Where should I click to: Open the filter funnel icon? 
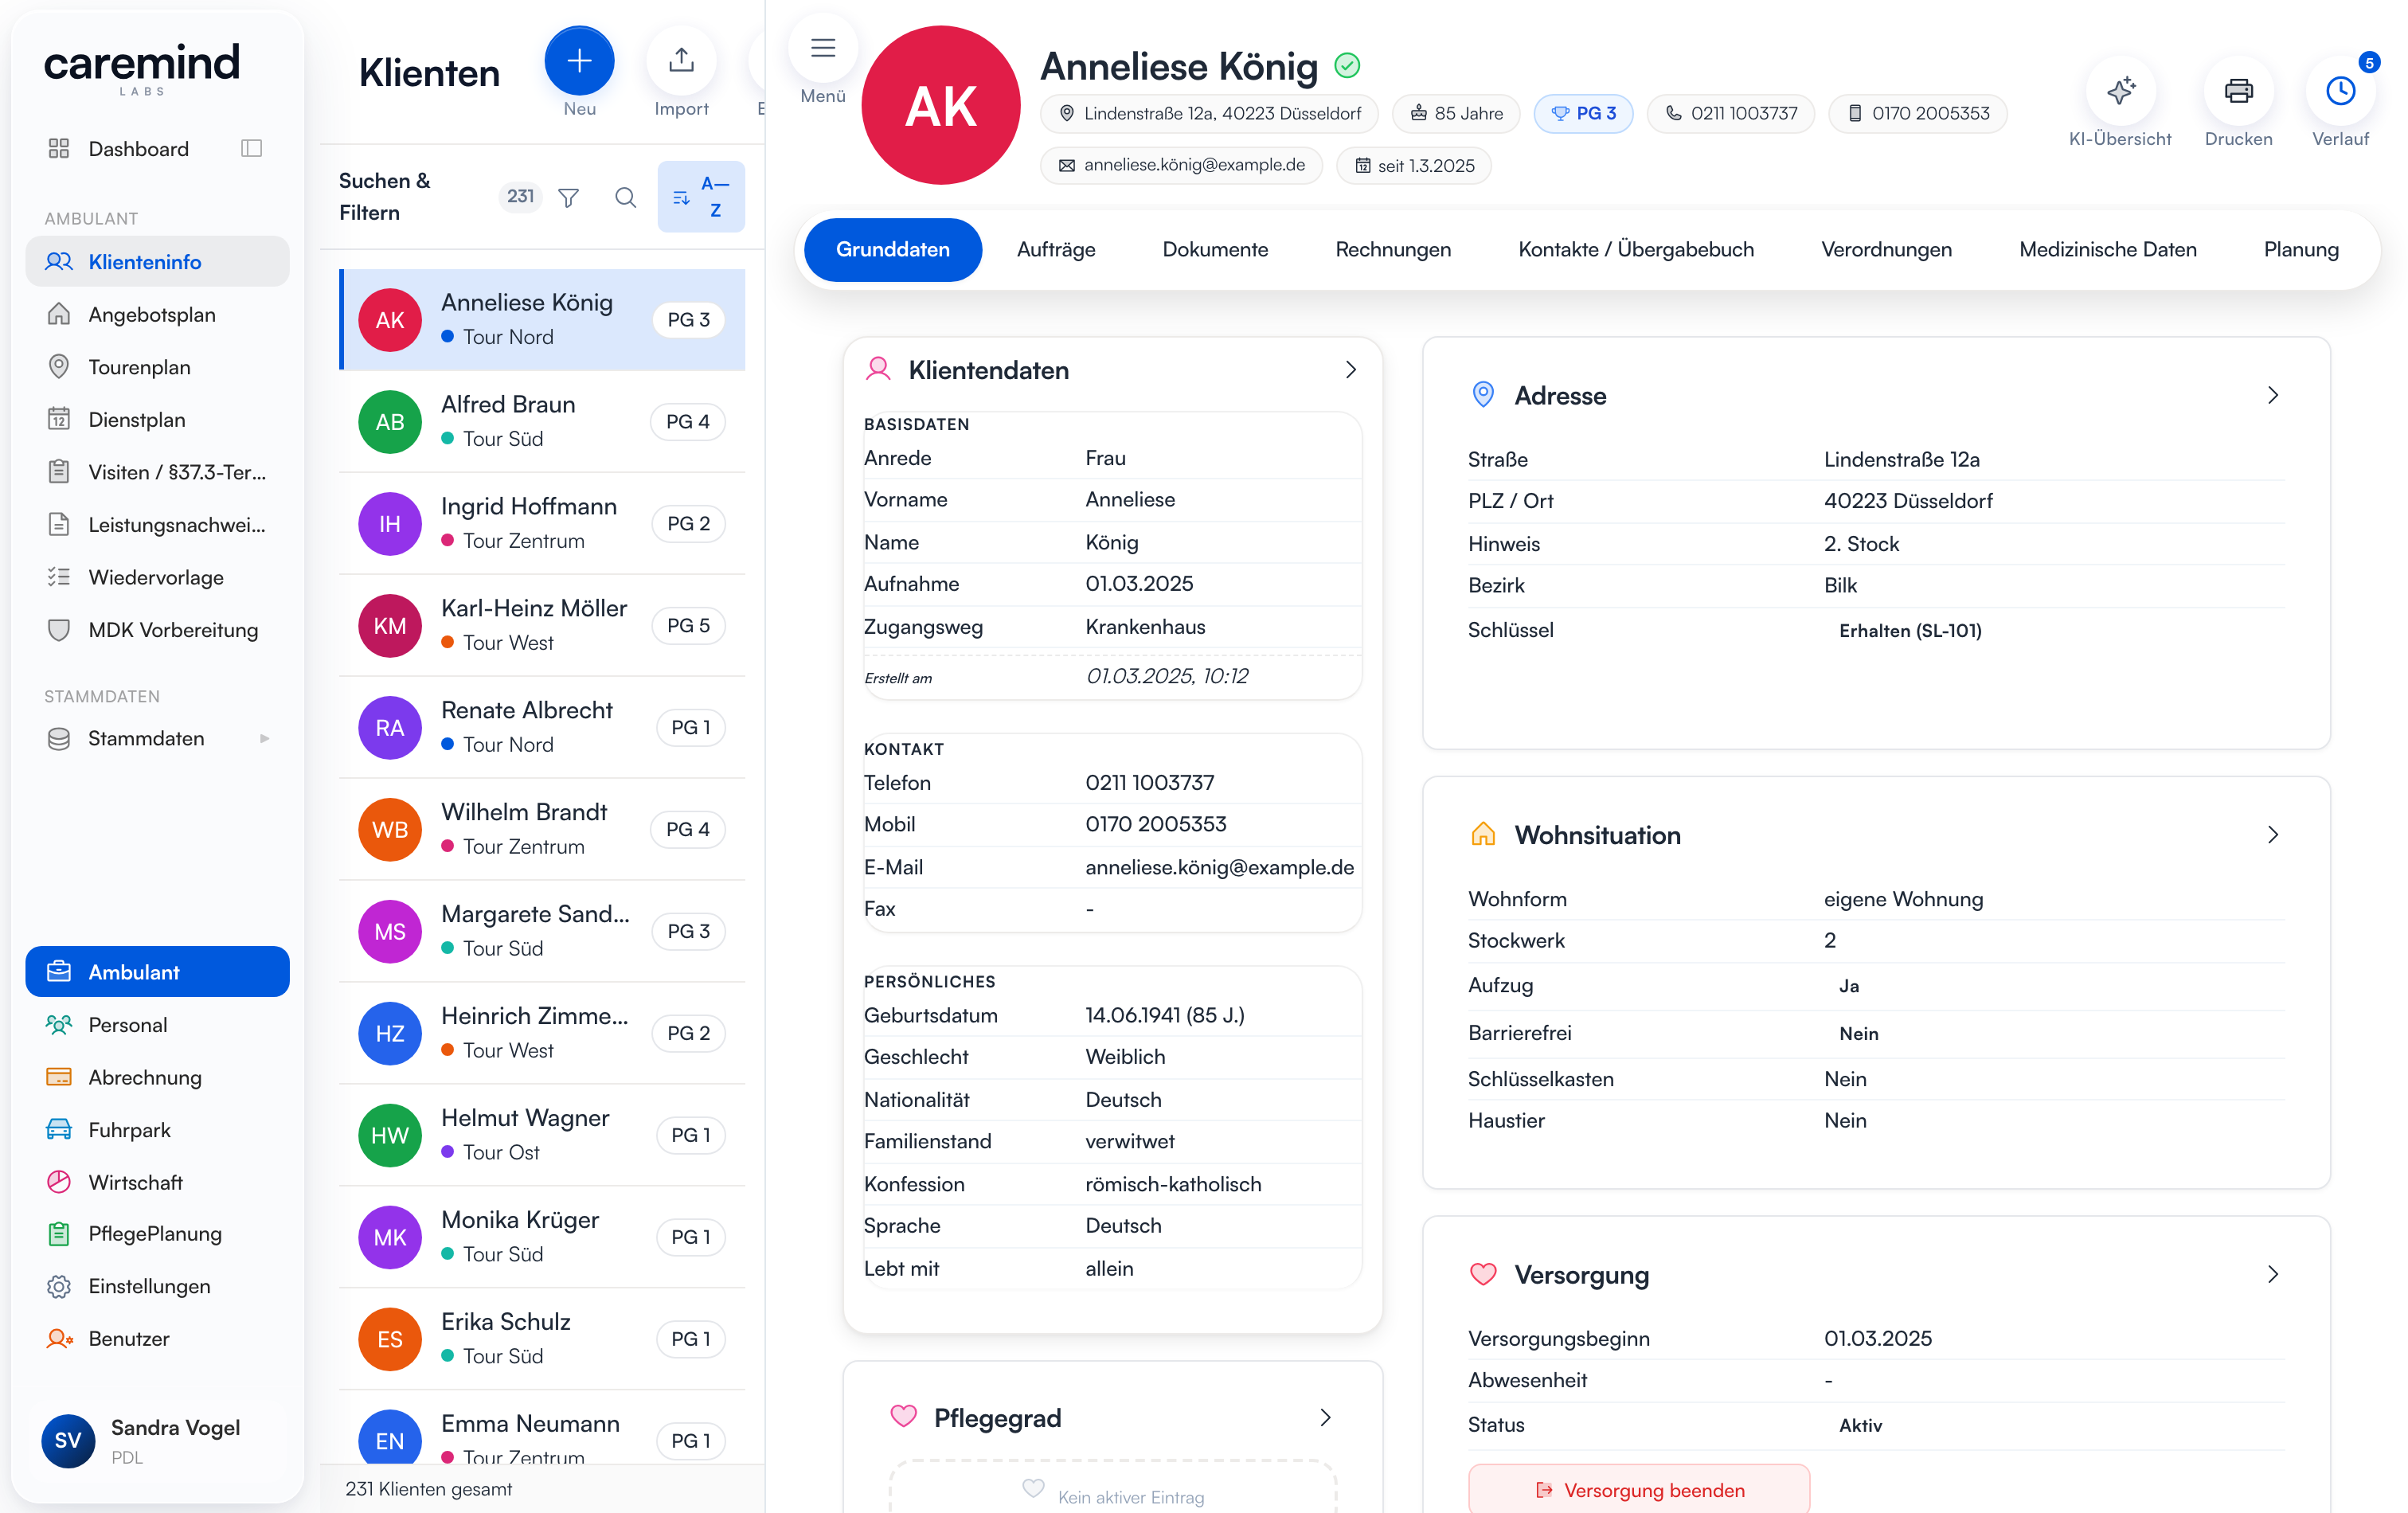point(568,197)
